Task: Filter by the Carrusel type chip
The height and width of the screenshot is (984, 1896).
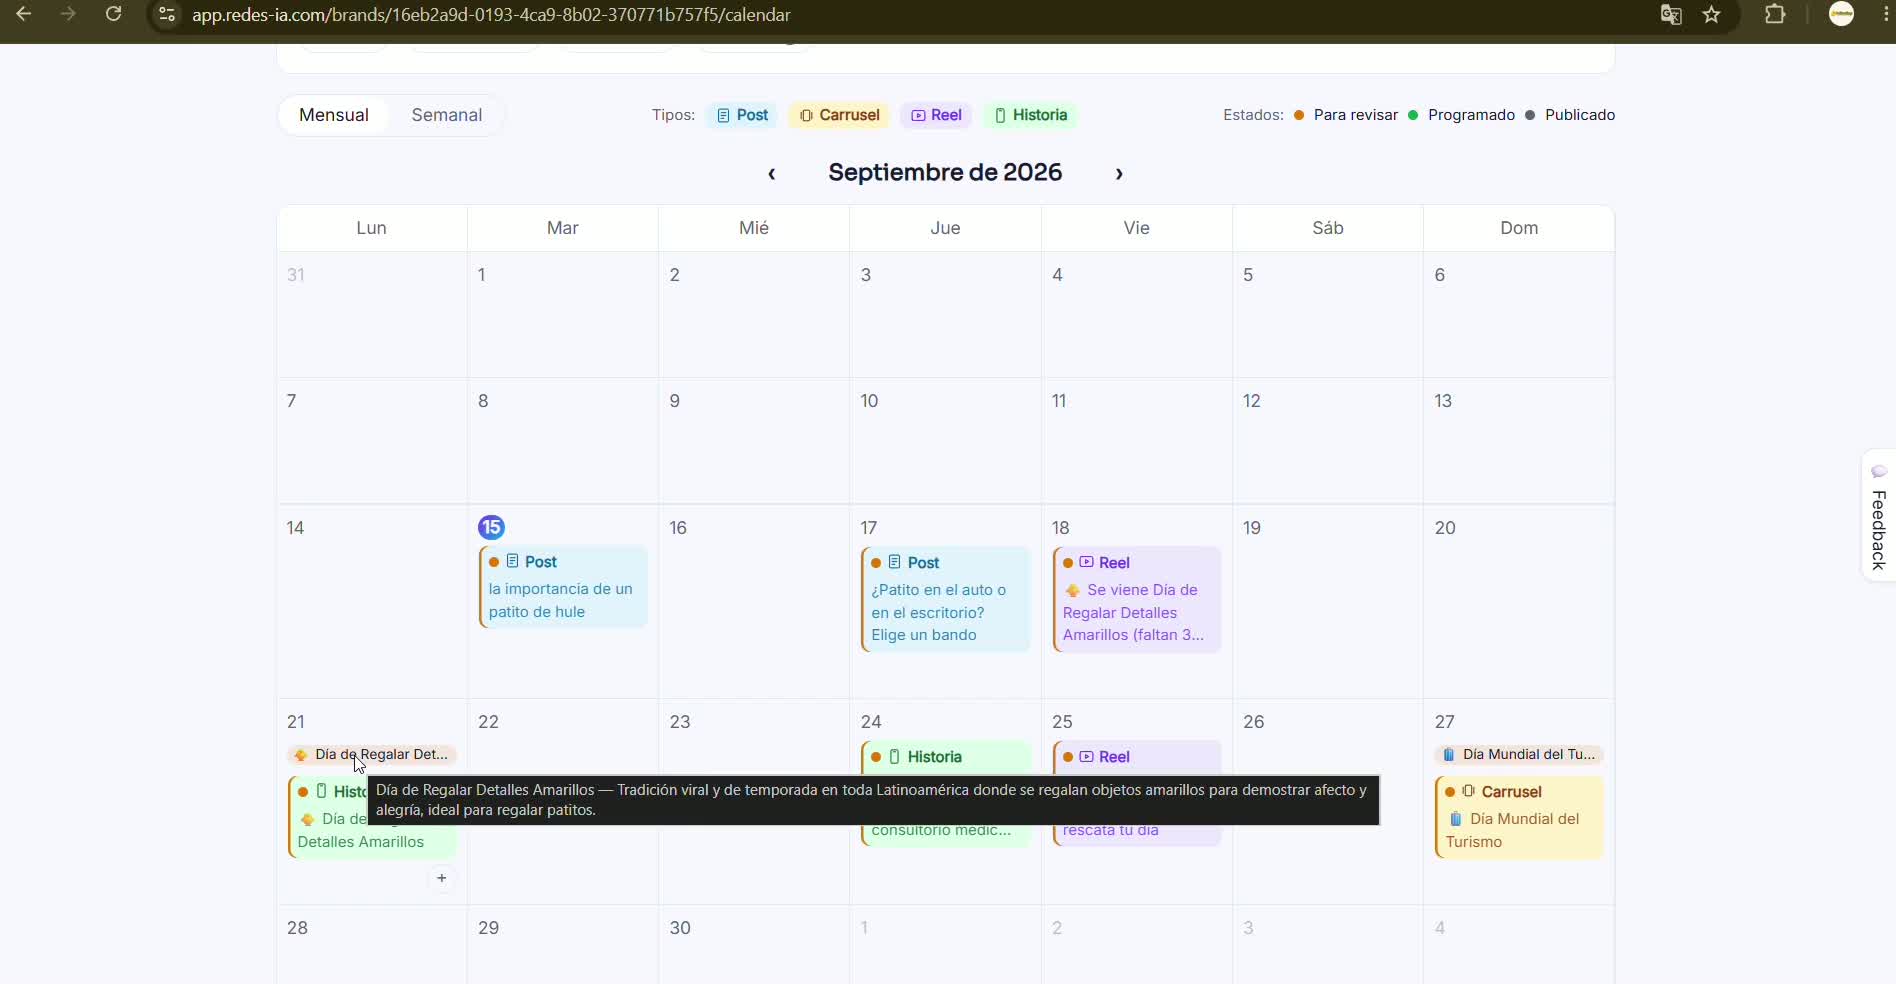Action: pyautogui.click(x=839, y=115)
